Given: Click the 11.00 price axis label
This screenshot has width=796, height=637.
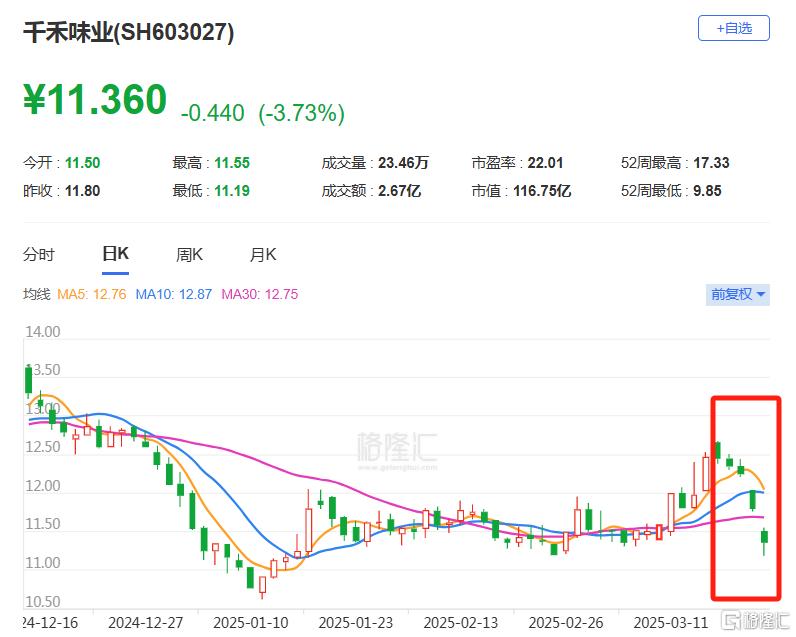Looking at the screenshot, I should tap(43, 563).
